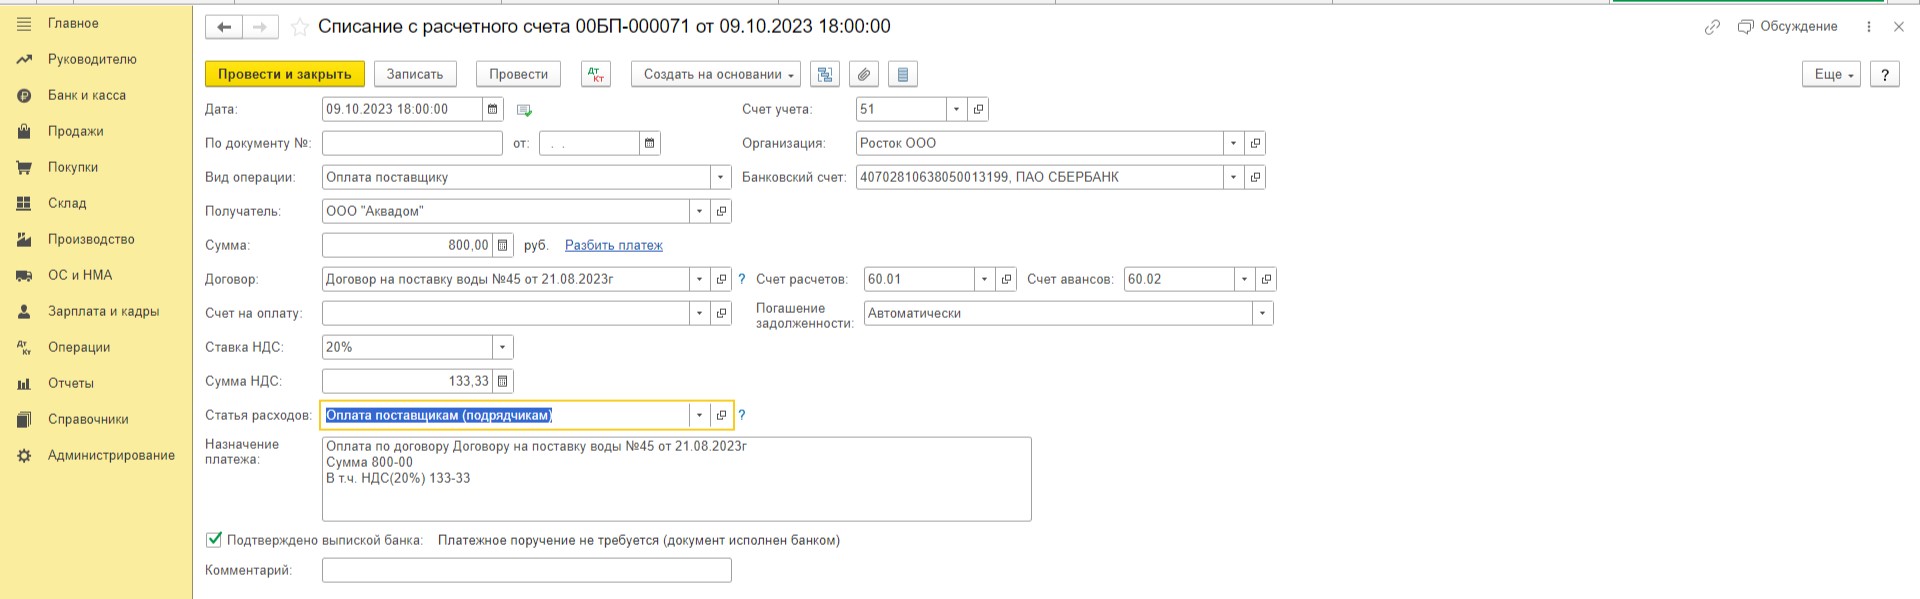Expand the Счет расчетов dropdown

(x=985, y=279)
